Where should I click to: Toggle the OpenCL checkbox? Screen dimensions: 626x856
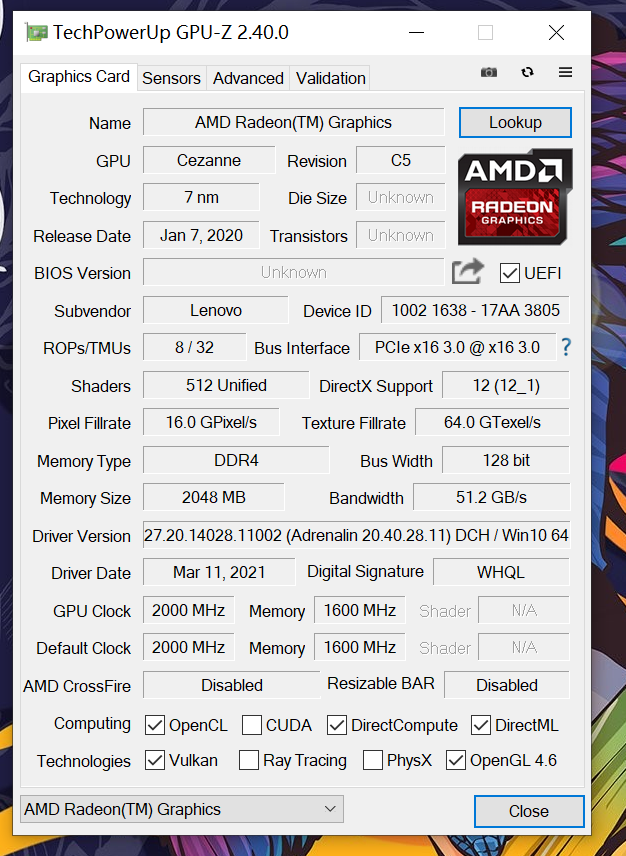(155, 726)
